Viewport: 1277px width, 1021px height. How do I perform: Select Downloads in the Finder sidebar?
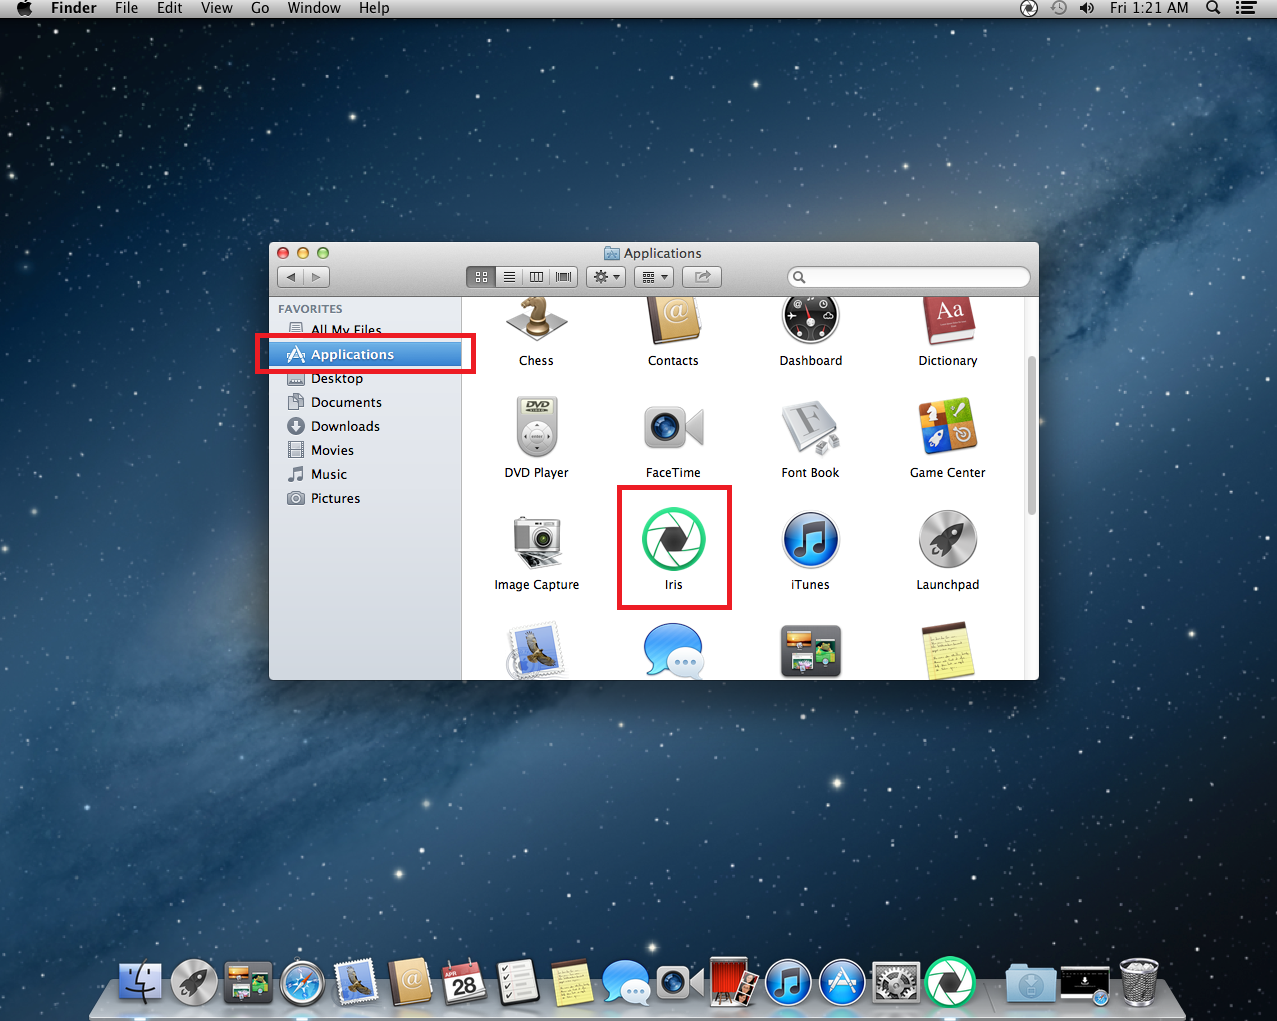pos(365,426)
